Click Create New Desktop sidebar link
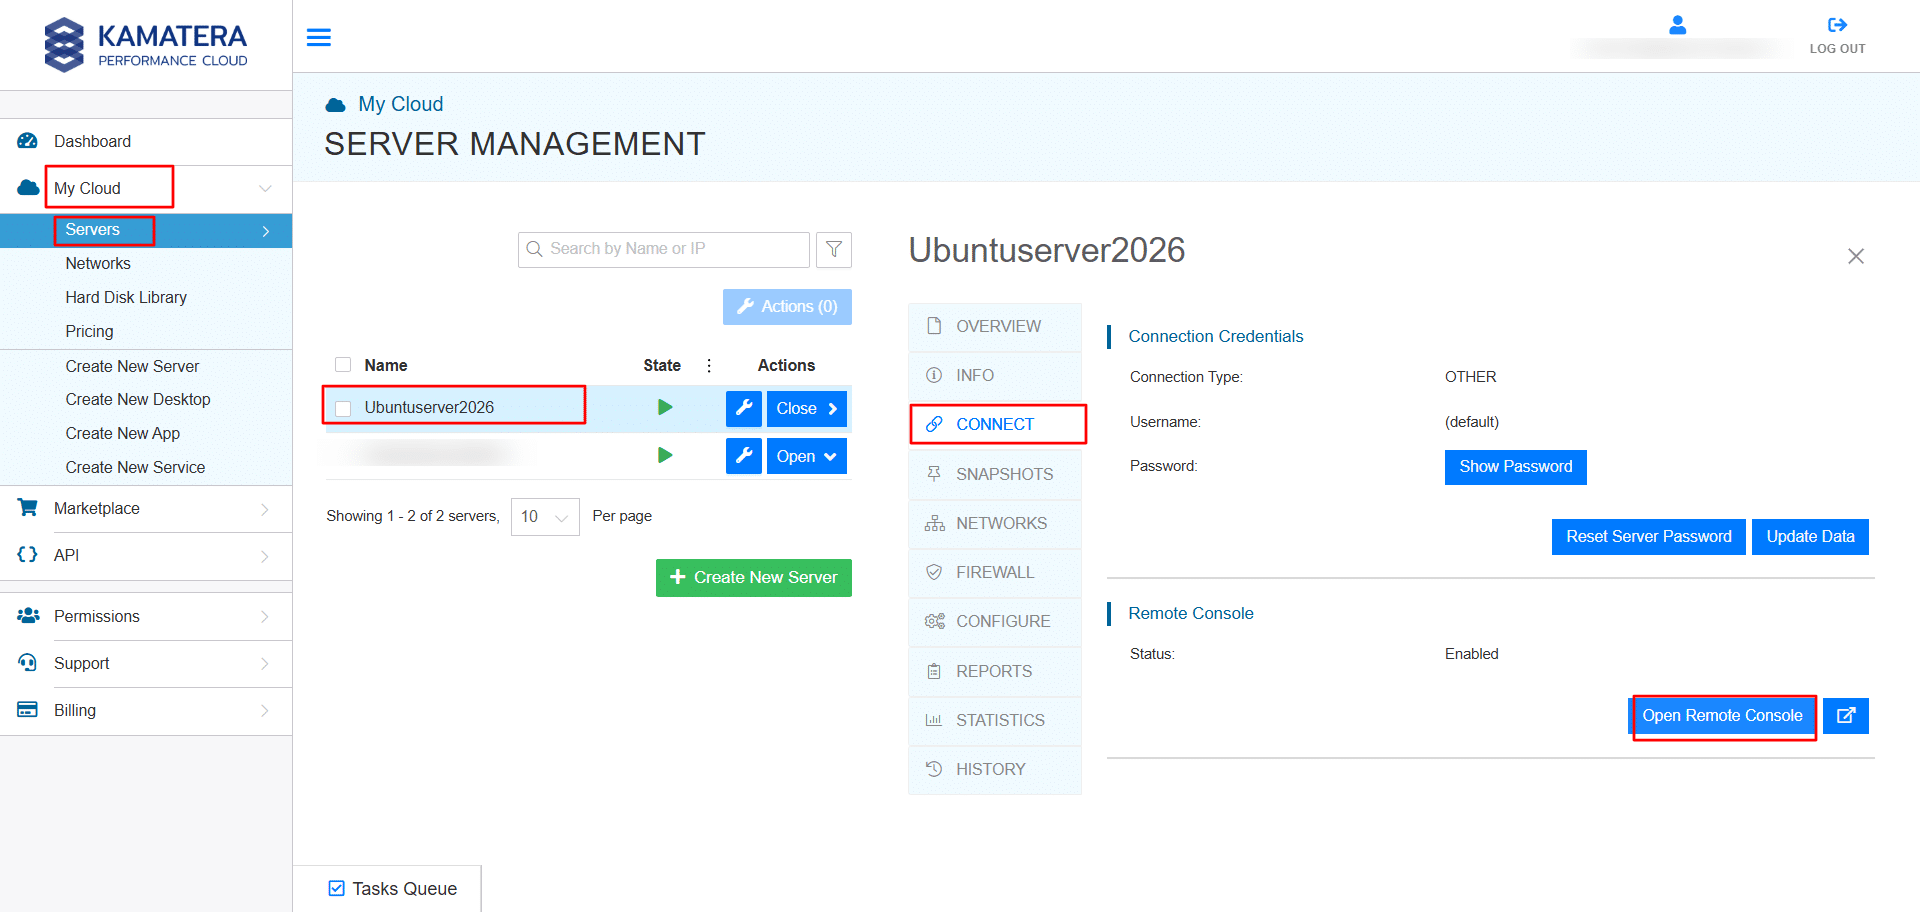1920x912 pixels. (x=138, y=400)
